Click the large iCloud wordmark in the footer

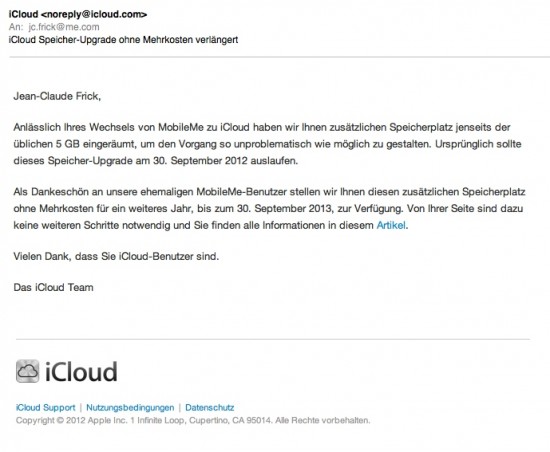(x=81, y=372)
